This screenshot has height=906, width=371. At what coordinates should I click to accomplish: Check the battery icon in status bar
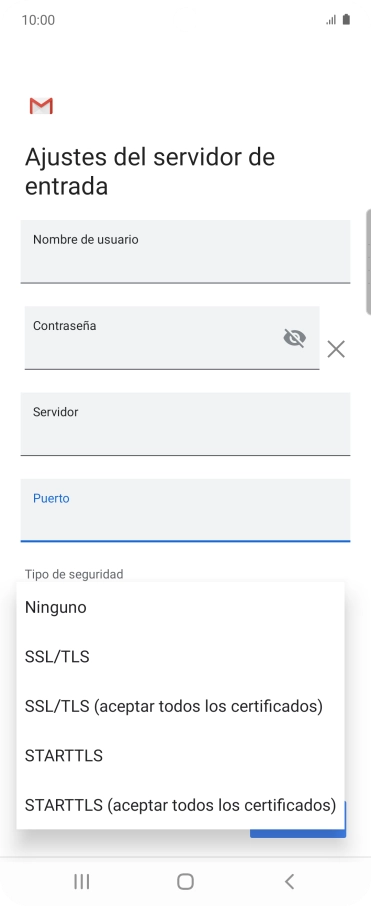click(346, 20)
